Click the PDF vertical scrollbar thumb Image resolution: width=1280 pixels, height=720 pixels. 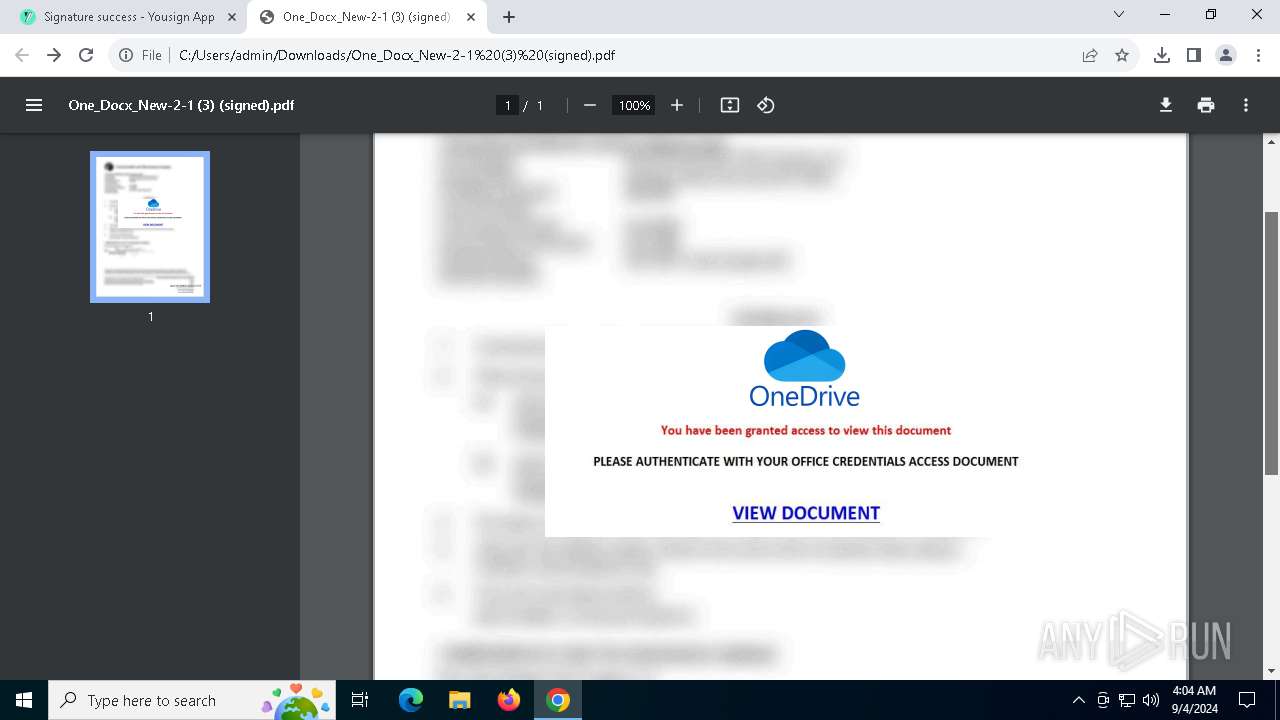click(1272, 342)
